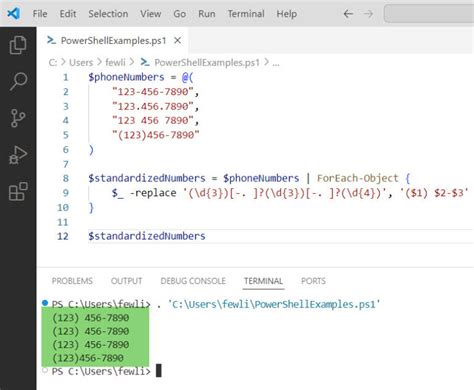
Task: Switch to the OUTPUT panel tab
Action: pyautogui.click(x=127, y=281)
